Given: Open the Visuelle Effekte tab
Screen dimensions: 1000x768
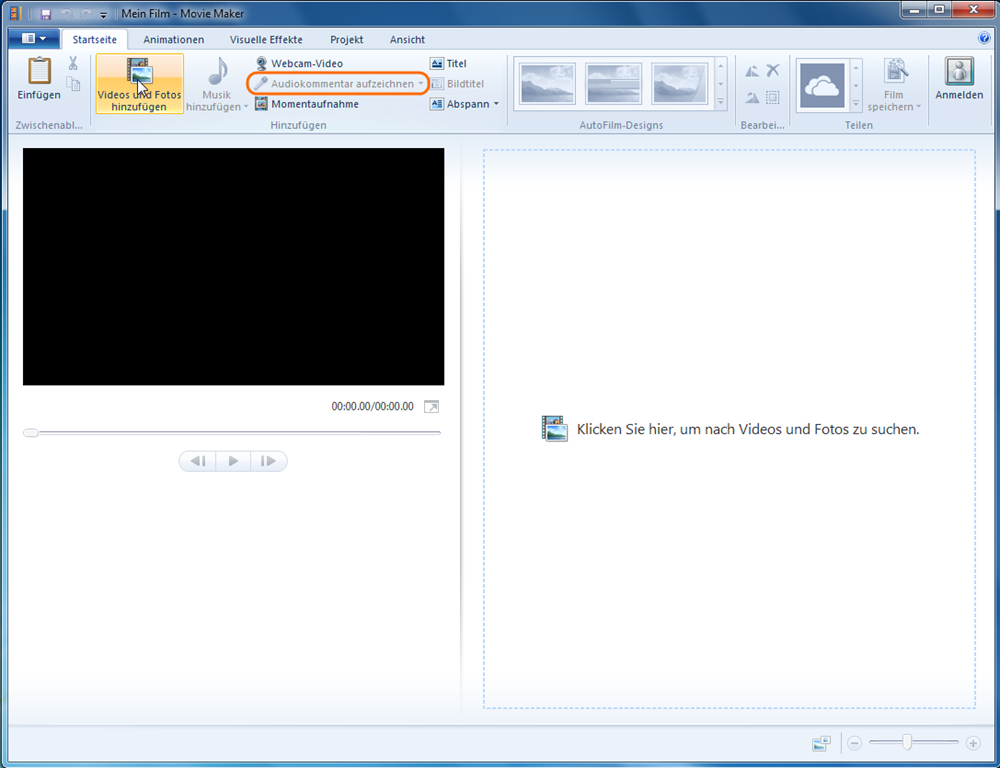Looking at the screenshot, I should point(267,39).
